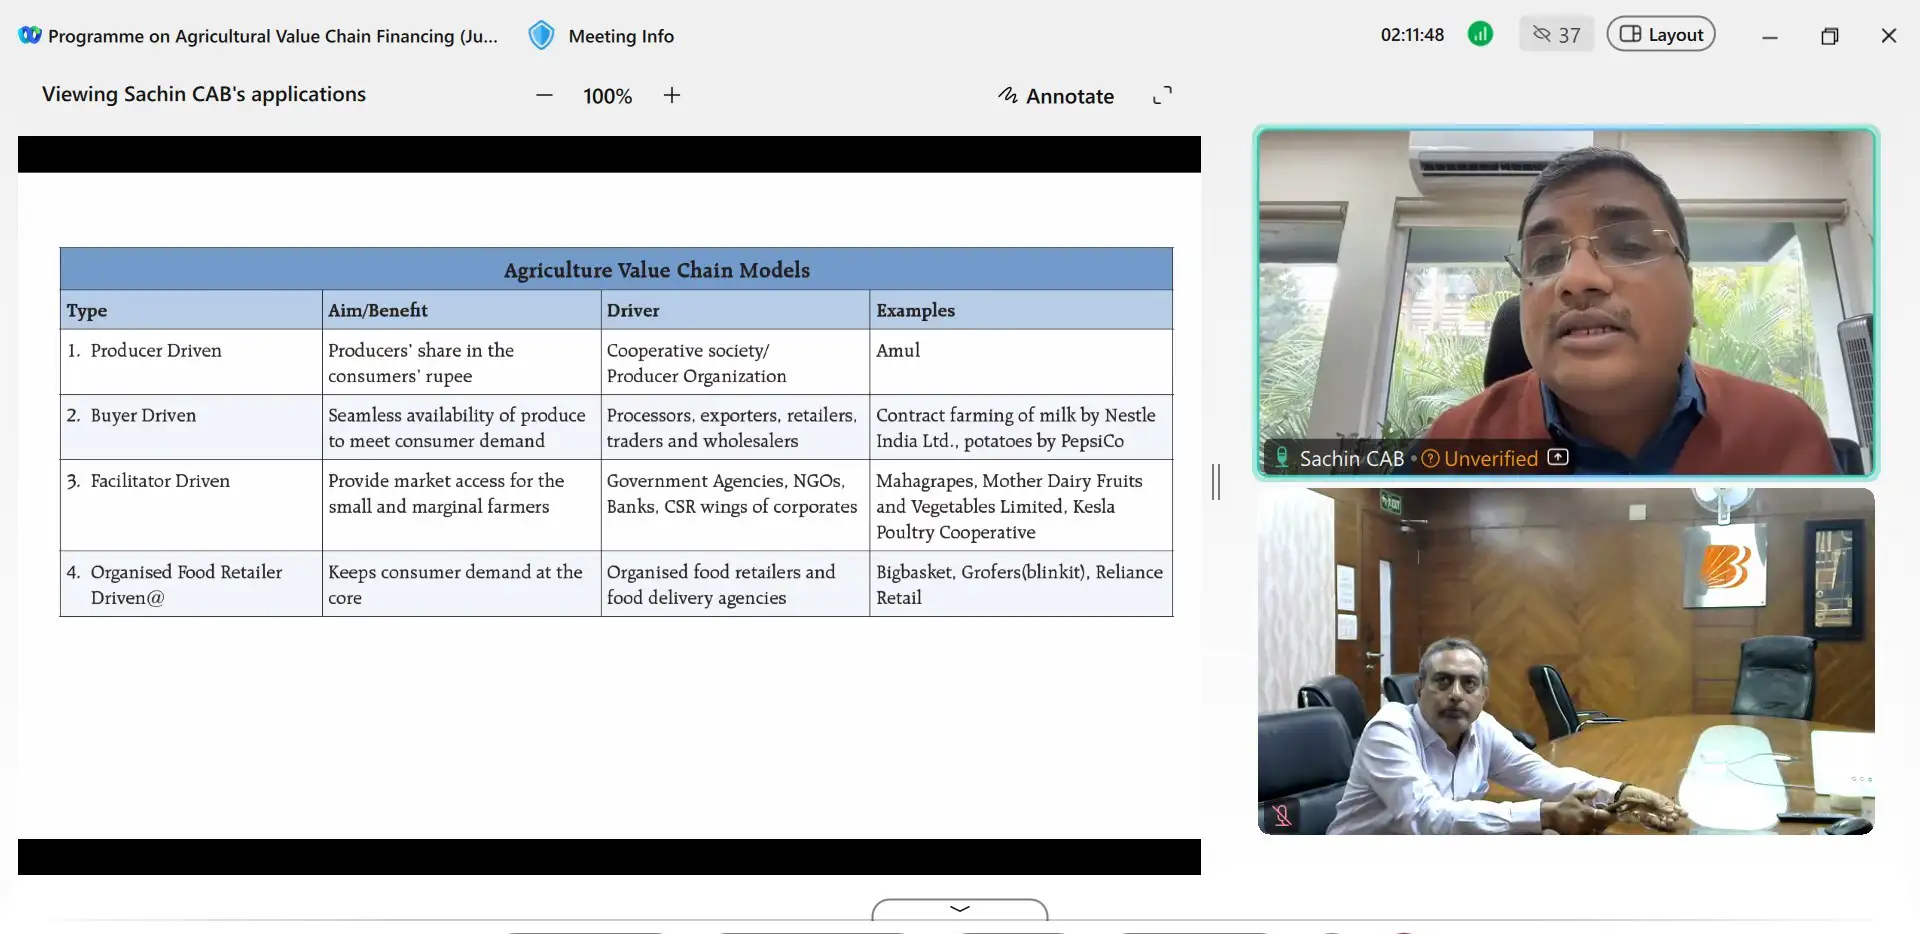
Task: Open the Layout options button
Action: pos(1661,34)
